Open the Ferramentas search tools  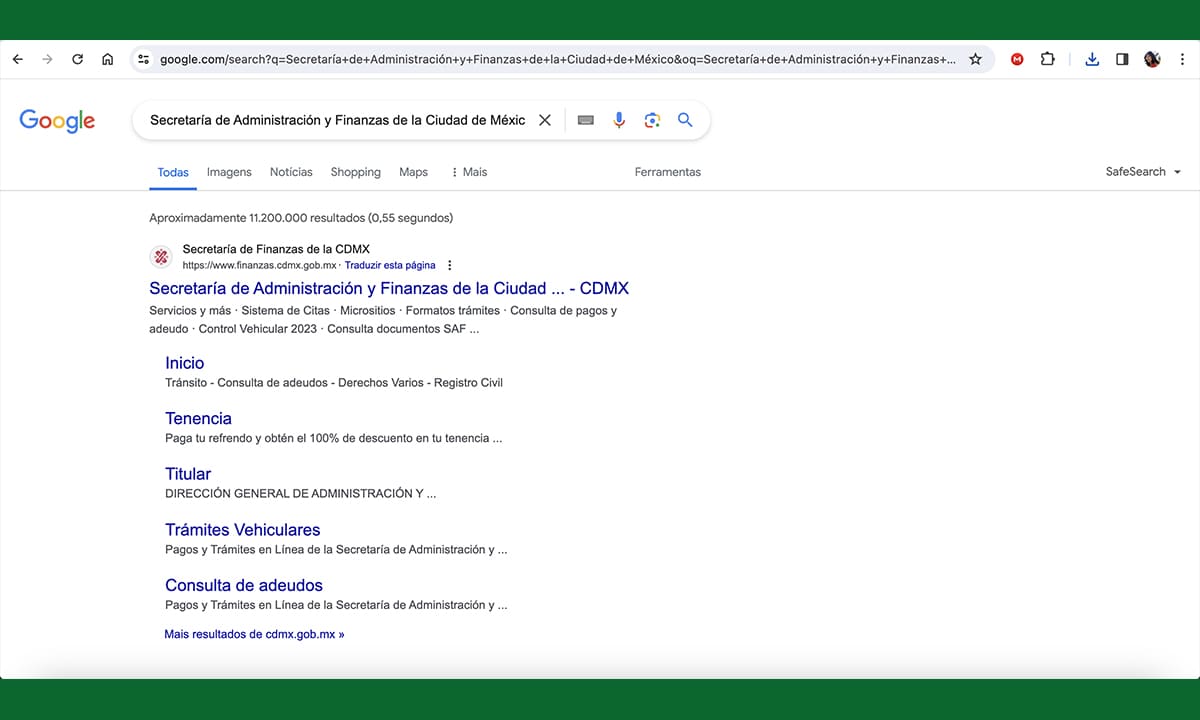tap(667, 172)
